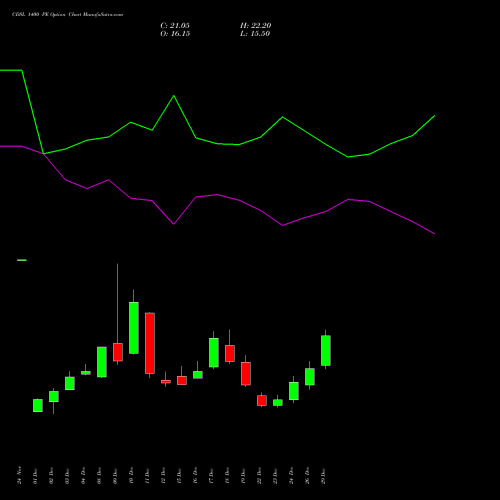Click the green 08 Dec candlestick

point(102,362)
